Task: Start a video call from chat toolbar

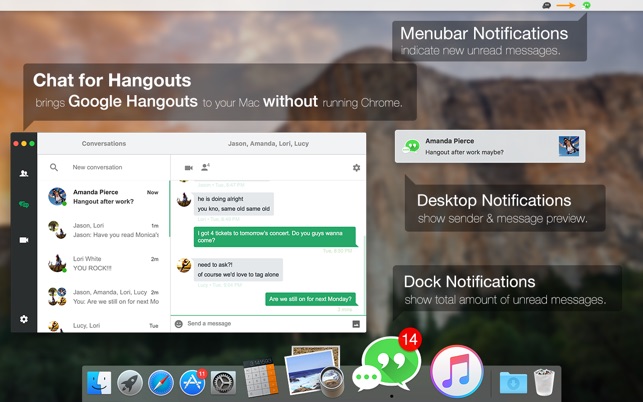Action: [188, 167]
